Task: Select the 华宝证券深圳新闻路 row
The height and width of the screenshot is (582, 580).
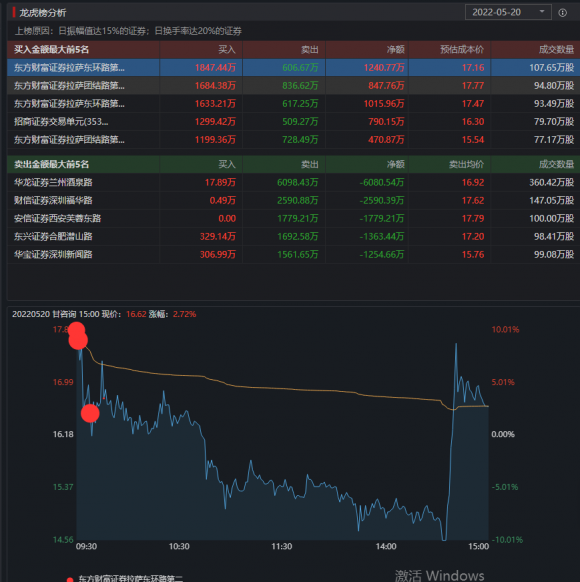Action: click(x=293, y=254)
